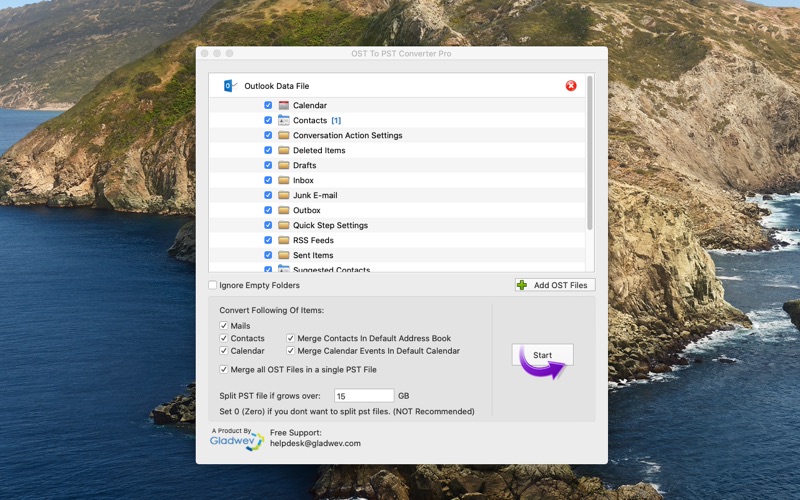This screenshot has height=500, width=800.
Task: Click the Junk E-mail folder icon
Action: click(284, 195)
